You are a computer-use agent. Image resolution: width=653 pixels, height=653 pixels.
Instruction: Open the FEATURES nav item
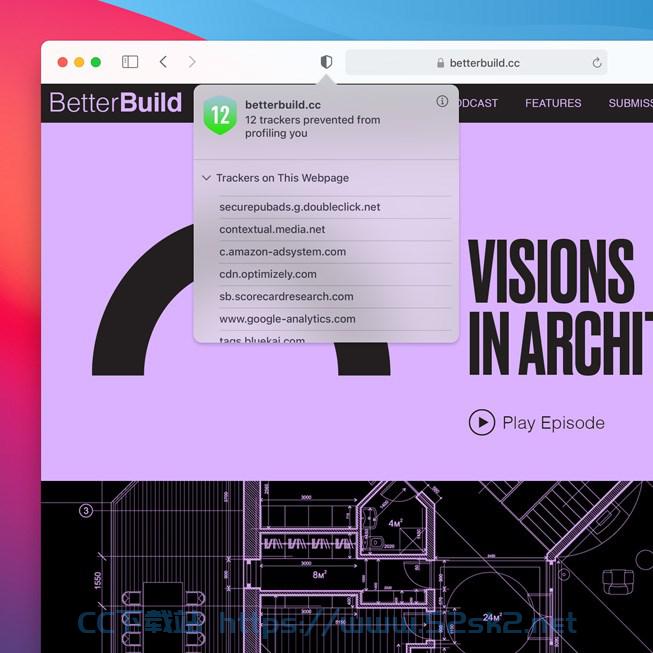(x=553, y=103)
